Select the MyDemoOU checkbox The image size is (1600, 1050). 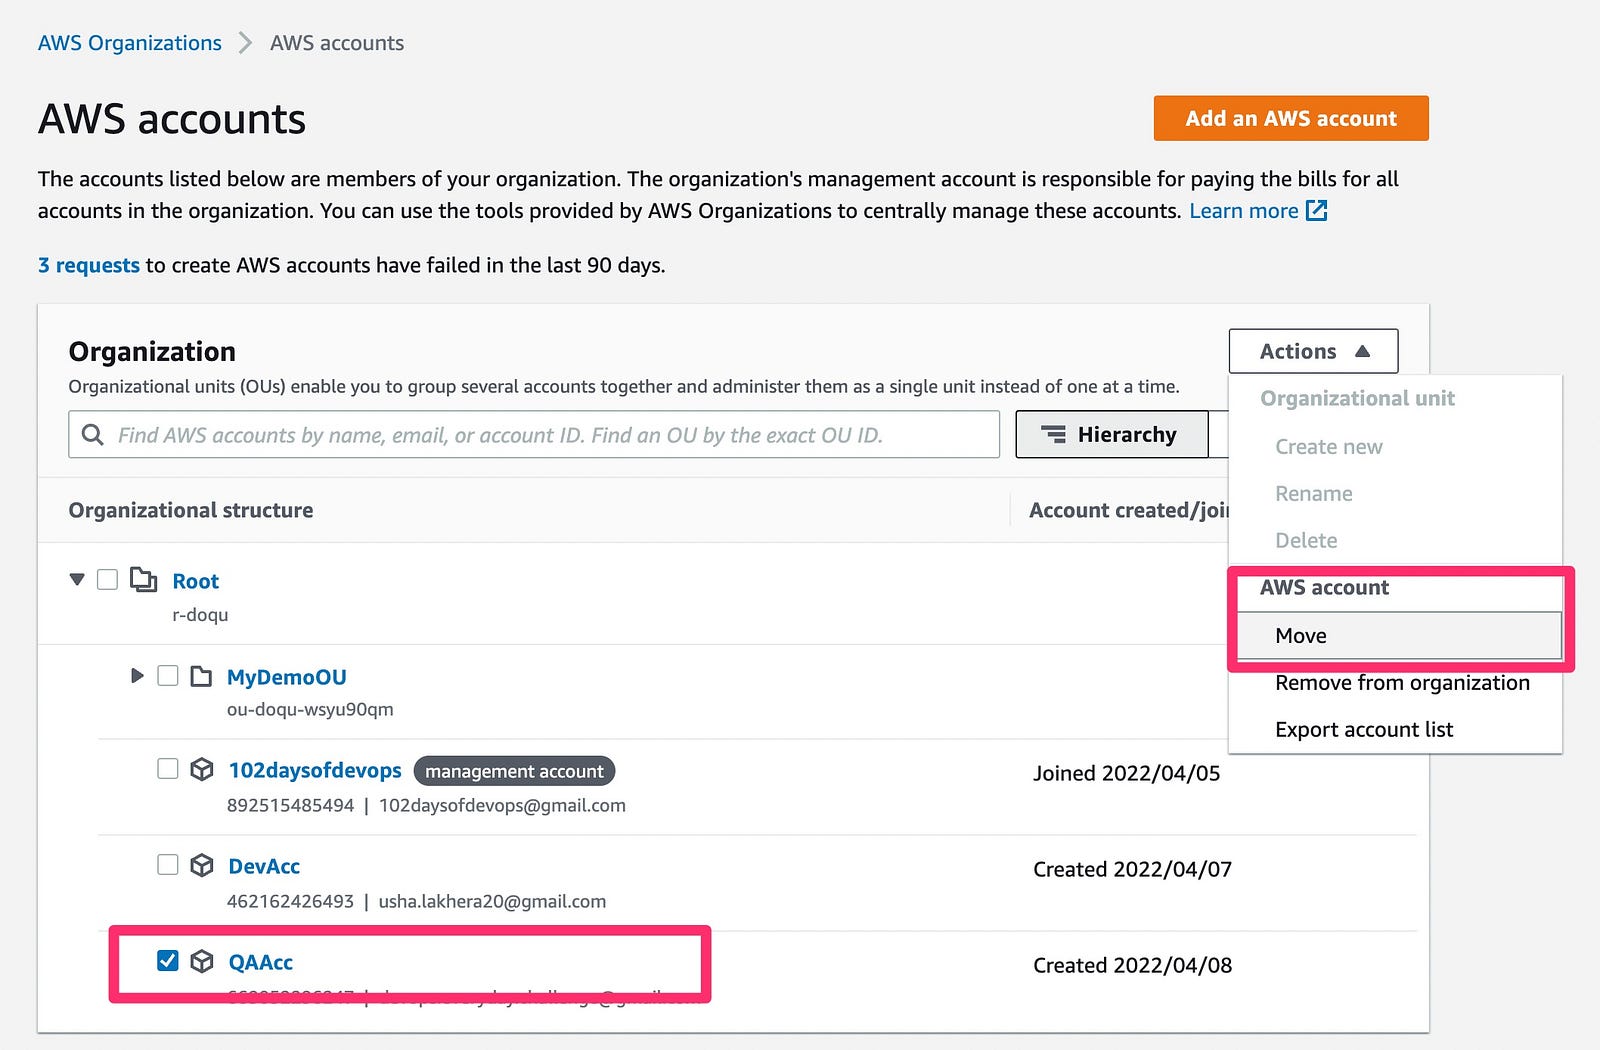(168, 676)
